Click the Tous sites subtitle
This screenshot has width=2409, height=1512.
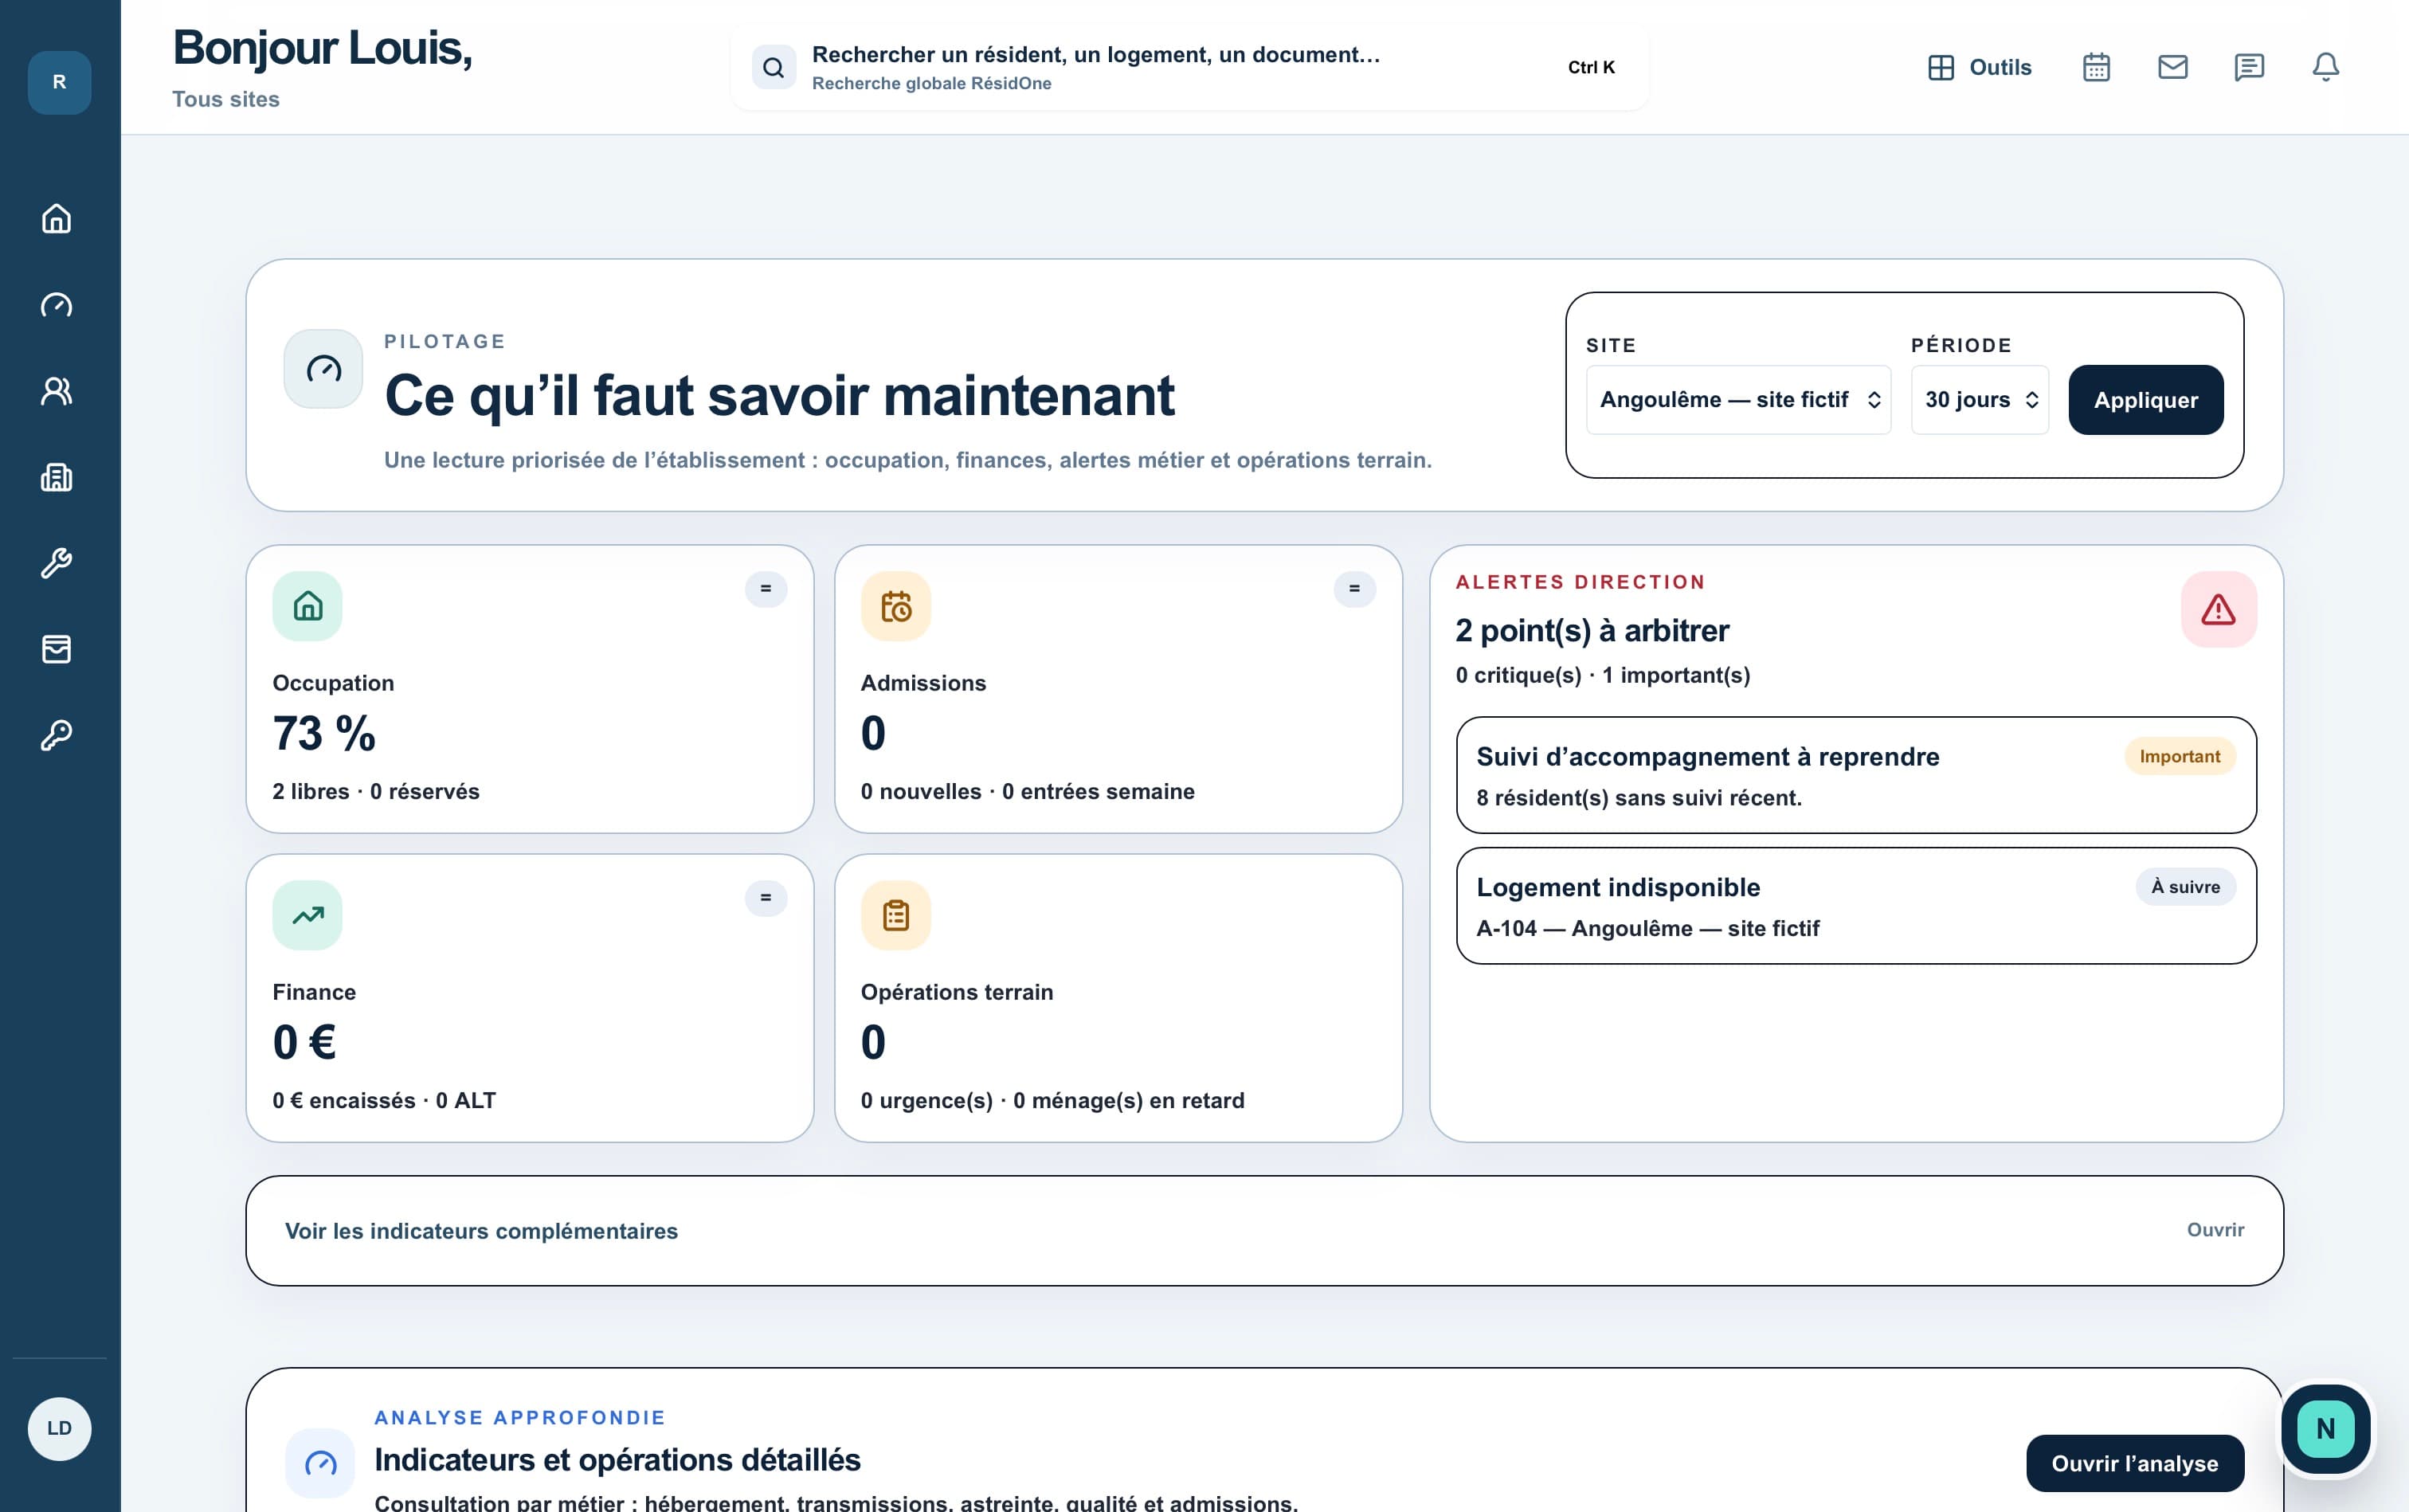(x=226, y=99)
